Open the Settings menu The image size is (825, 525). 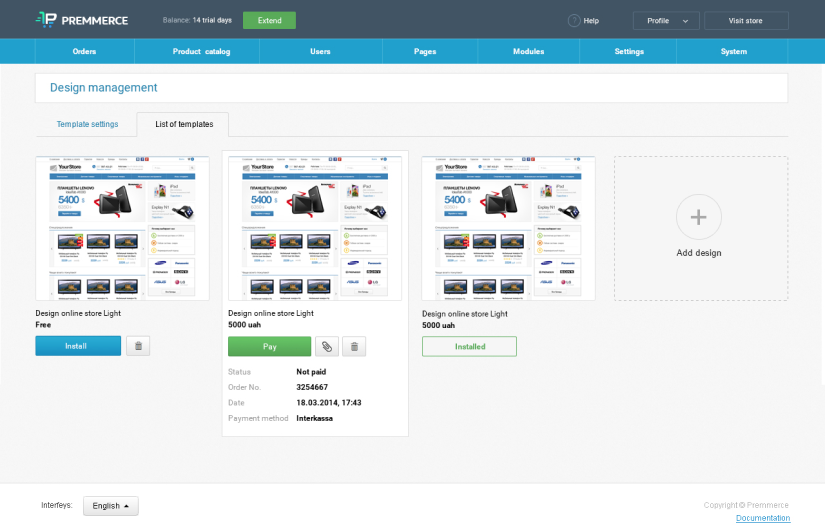pos(629,51)
